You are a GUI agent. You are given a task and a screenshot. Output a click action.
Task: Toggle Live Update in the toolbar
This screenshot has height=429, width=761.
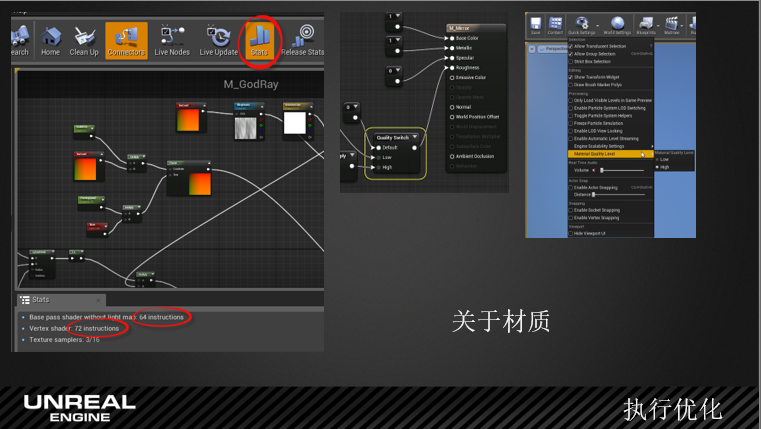(x=218, y=41)
